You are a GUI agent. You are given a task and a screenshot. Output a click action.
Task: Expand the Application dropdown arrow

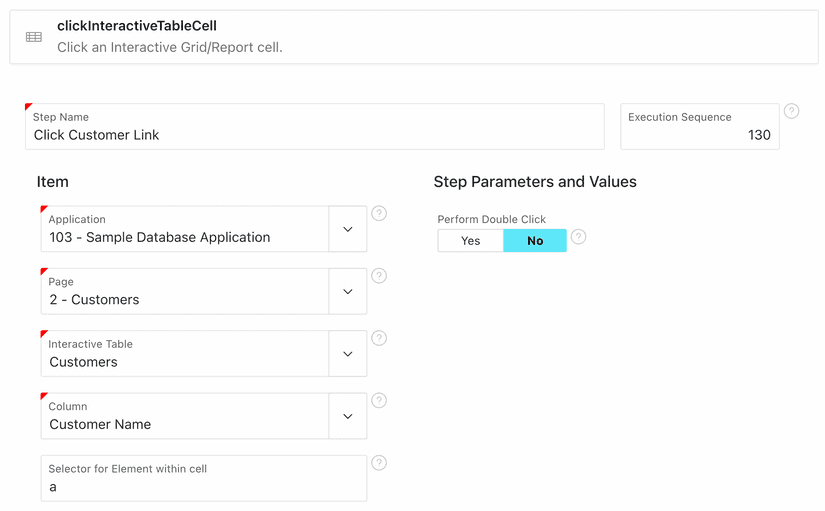click(x=347, y=230)
